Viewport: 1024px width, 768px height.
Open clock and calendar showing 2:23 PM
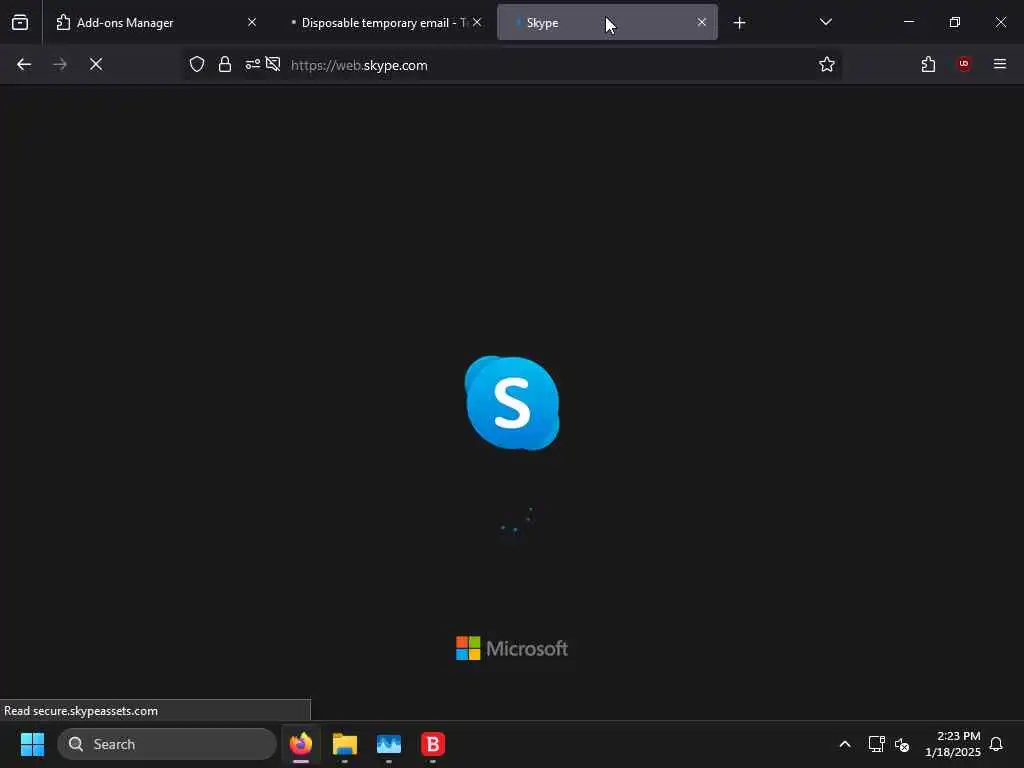pyautogui.click(x=952, y=744)
